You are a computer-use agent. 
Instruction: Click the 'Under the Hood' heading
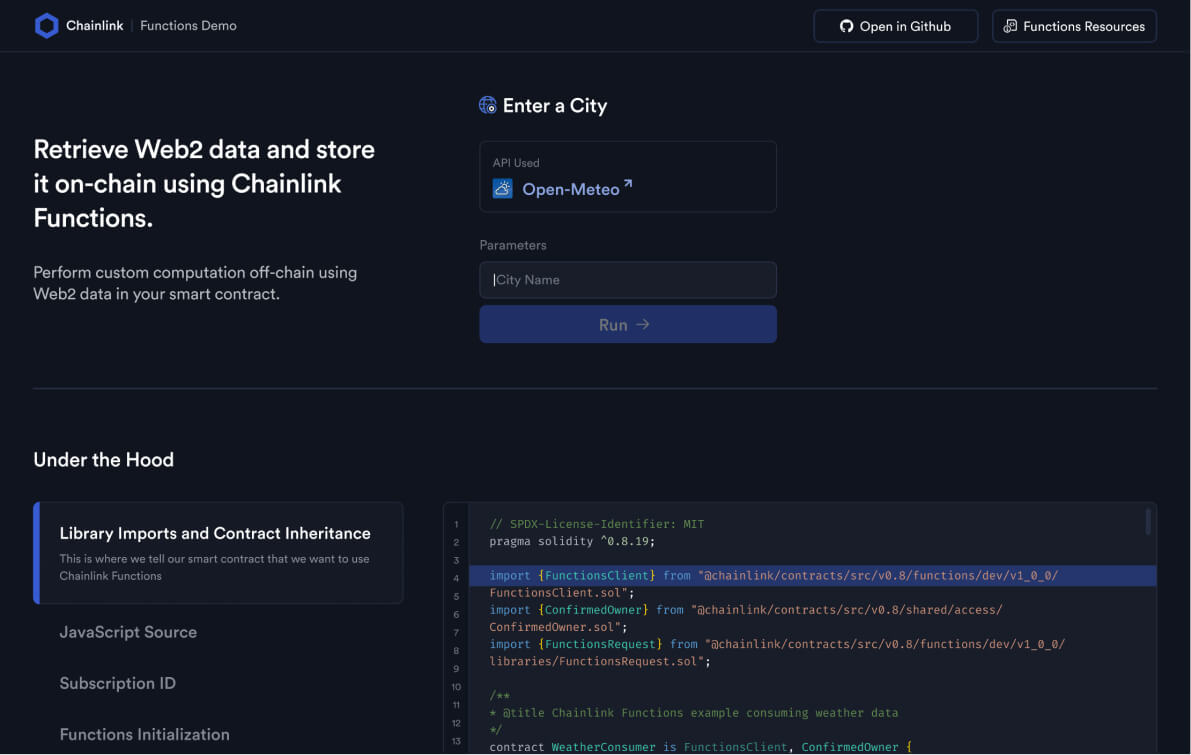(x=103, y=460)
